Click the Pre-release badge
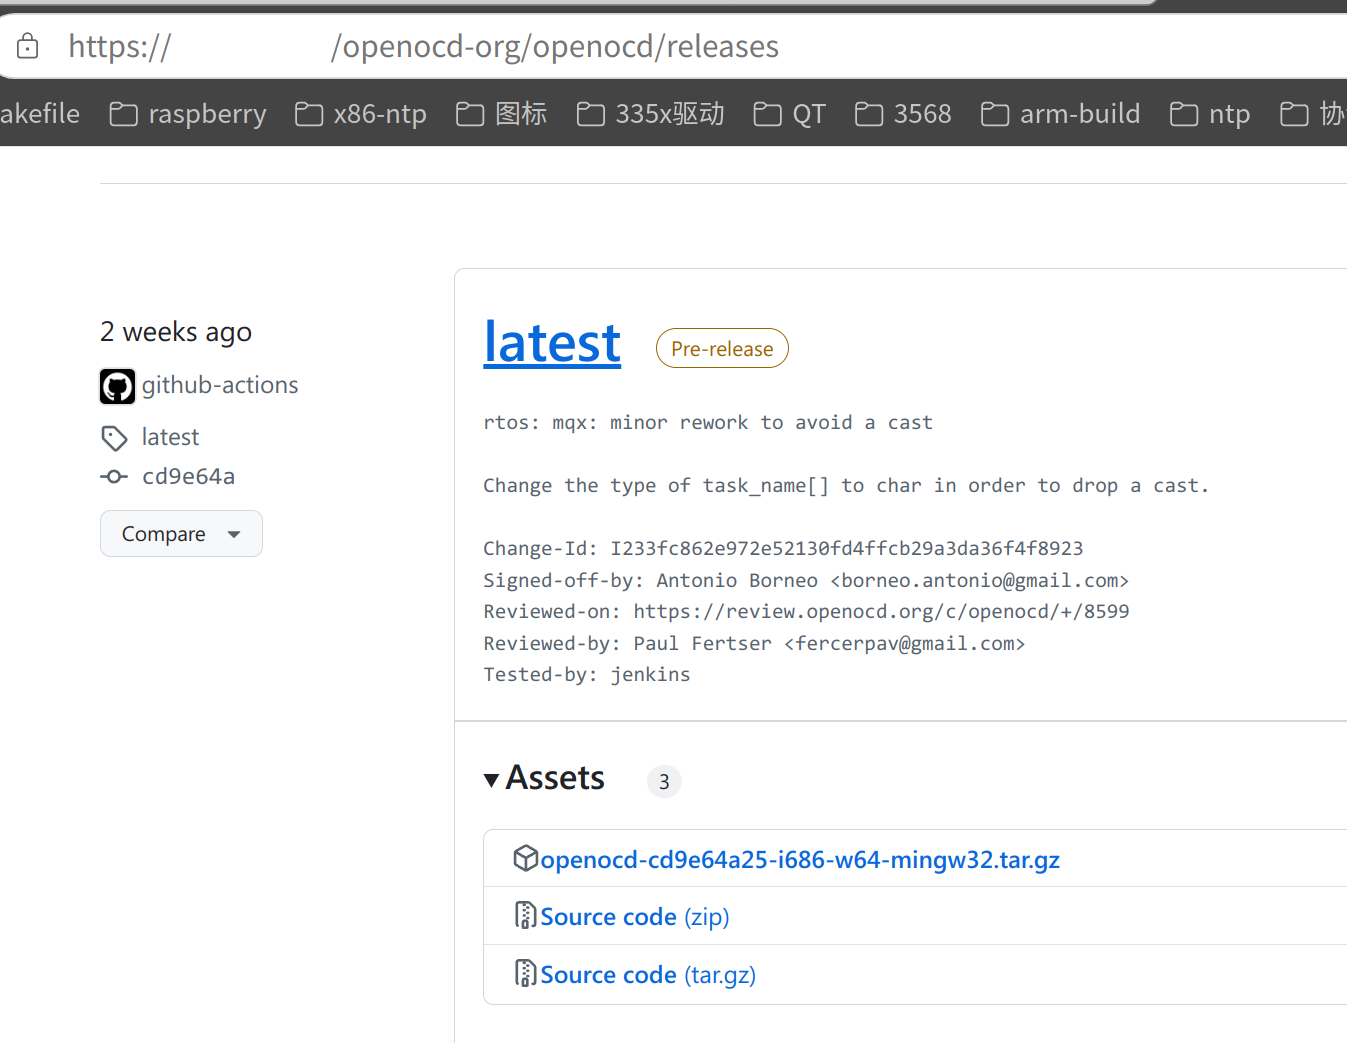Viewport: 1347px width, 1043px height. point(722,348)
